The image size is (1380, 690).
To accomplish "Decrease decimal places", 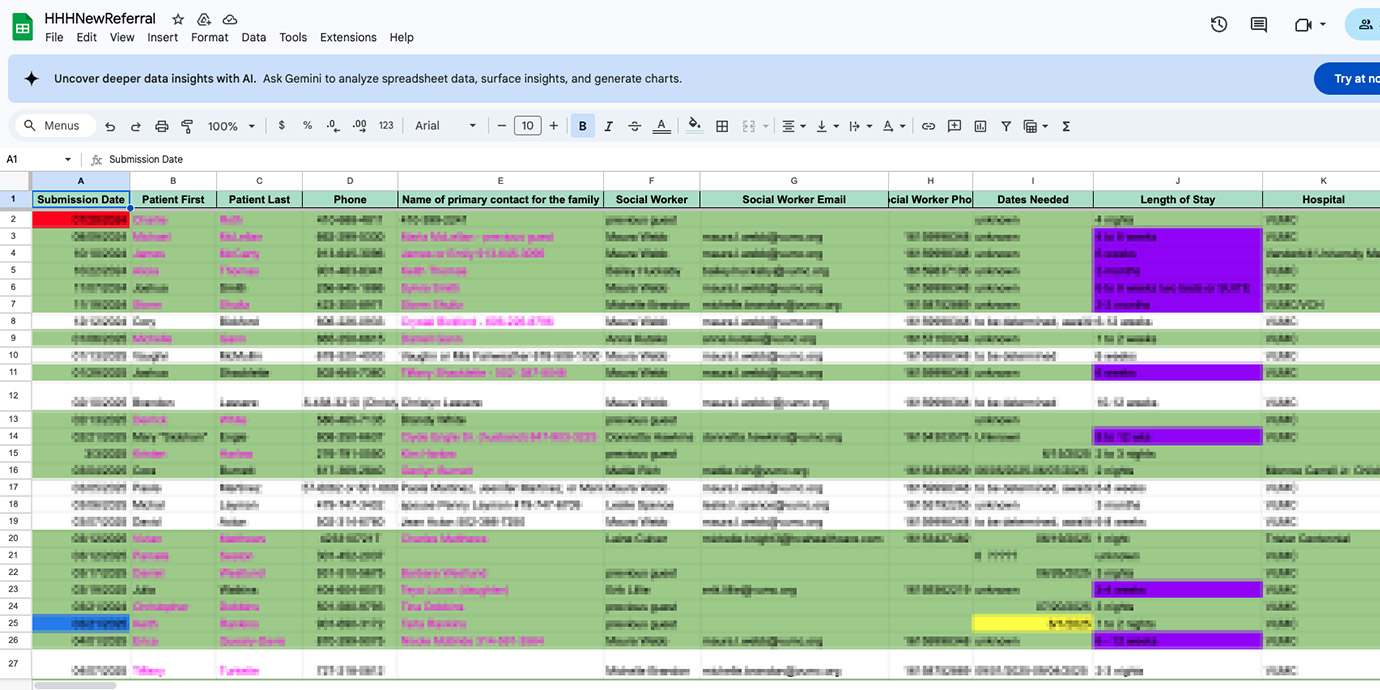I will click(333, 126).
